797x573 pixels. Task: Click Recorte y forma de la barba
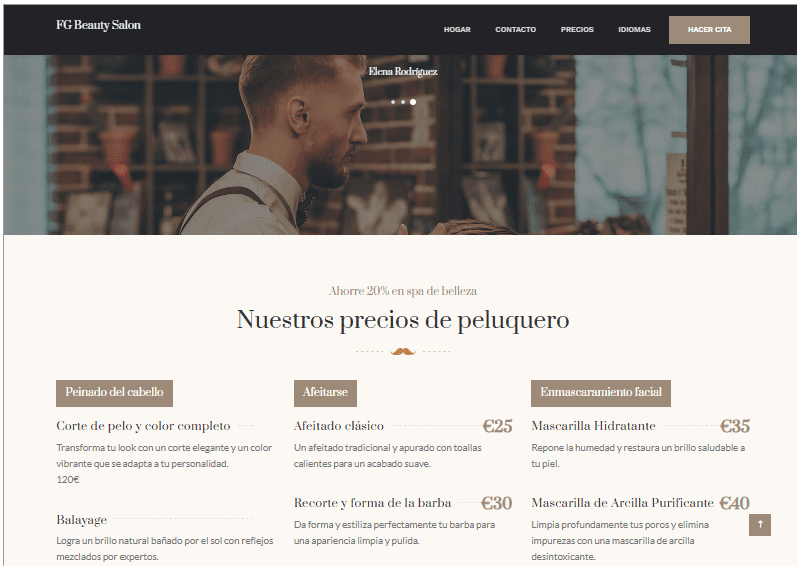373,503
